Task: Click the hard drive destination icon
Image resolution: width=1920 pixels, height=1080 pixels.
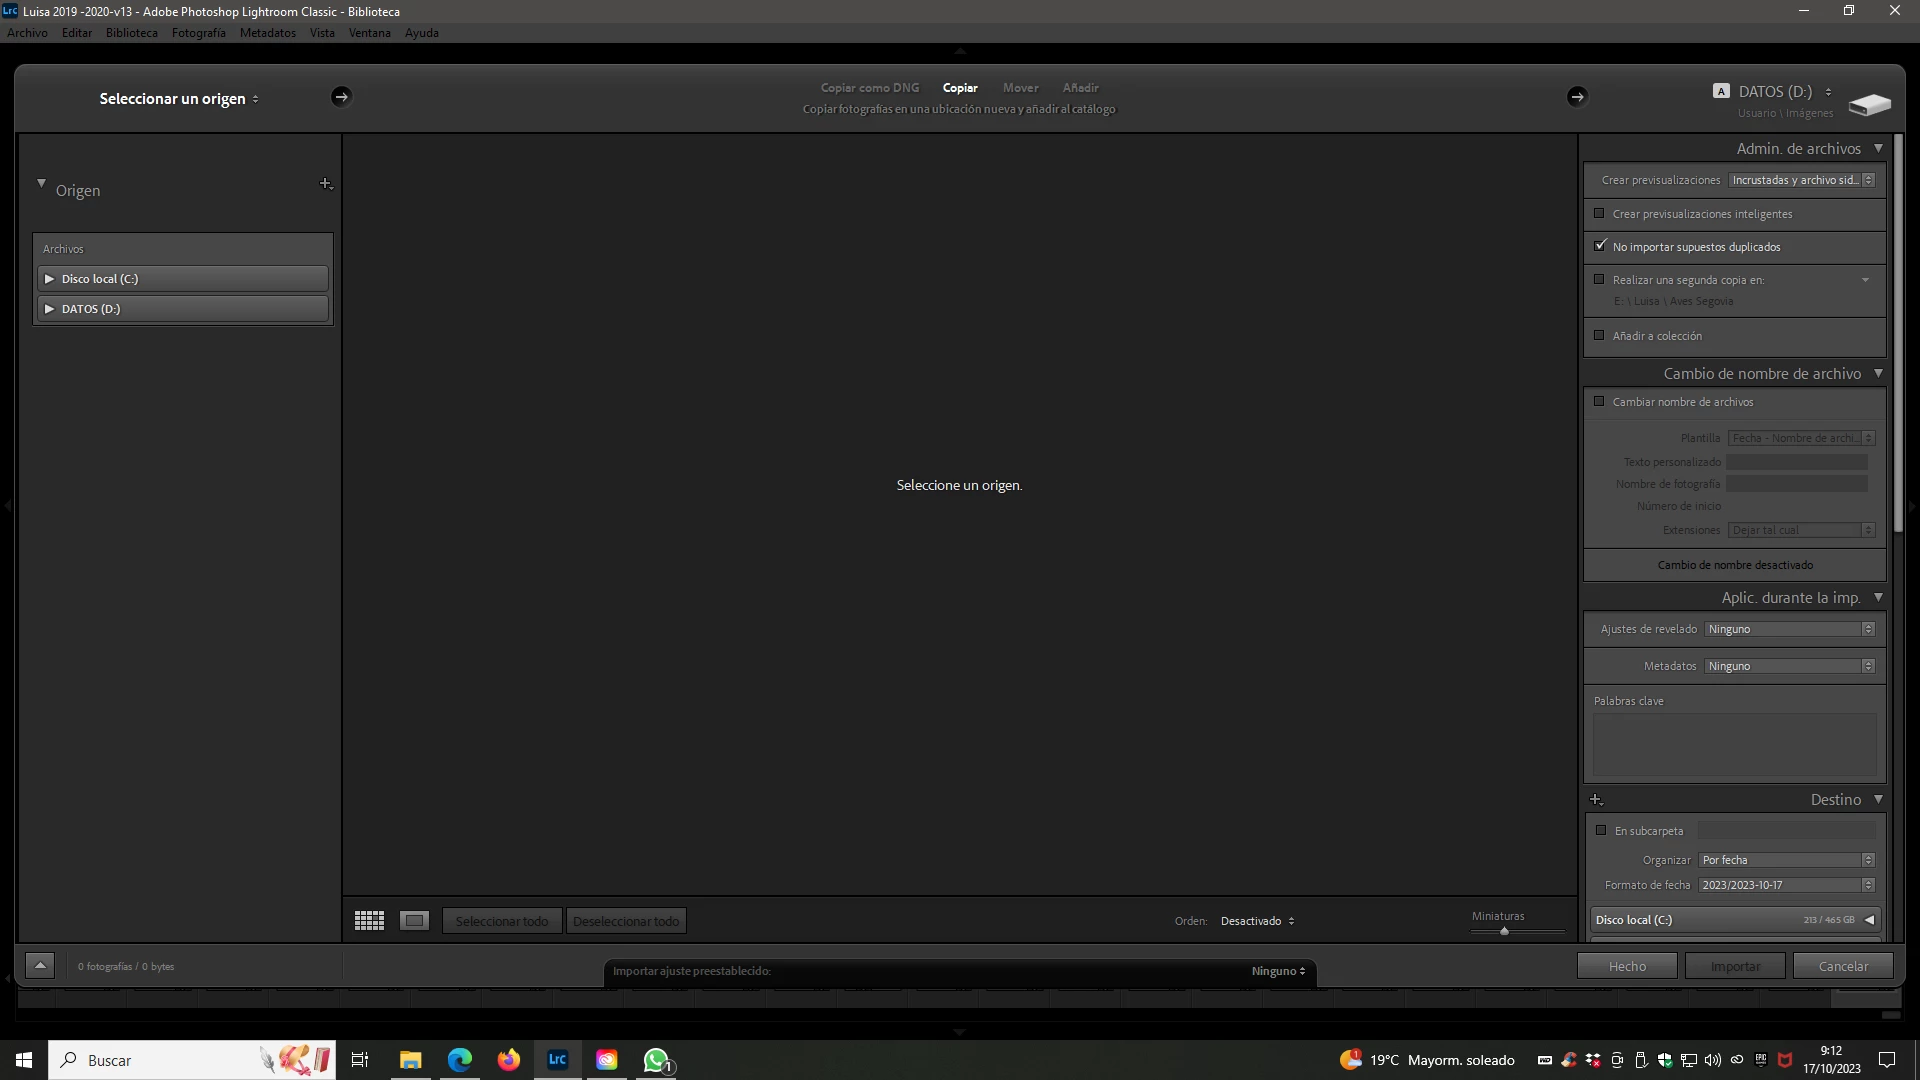Action: (1869, 104)
